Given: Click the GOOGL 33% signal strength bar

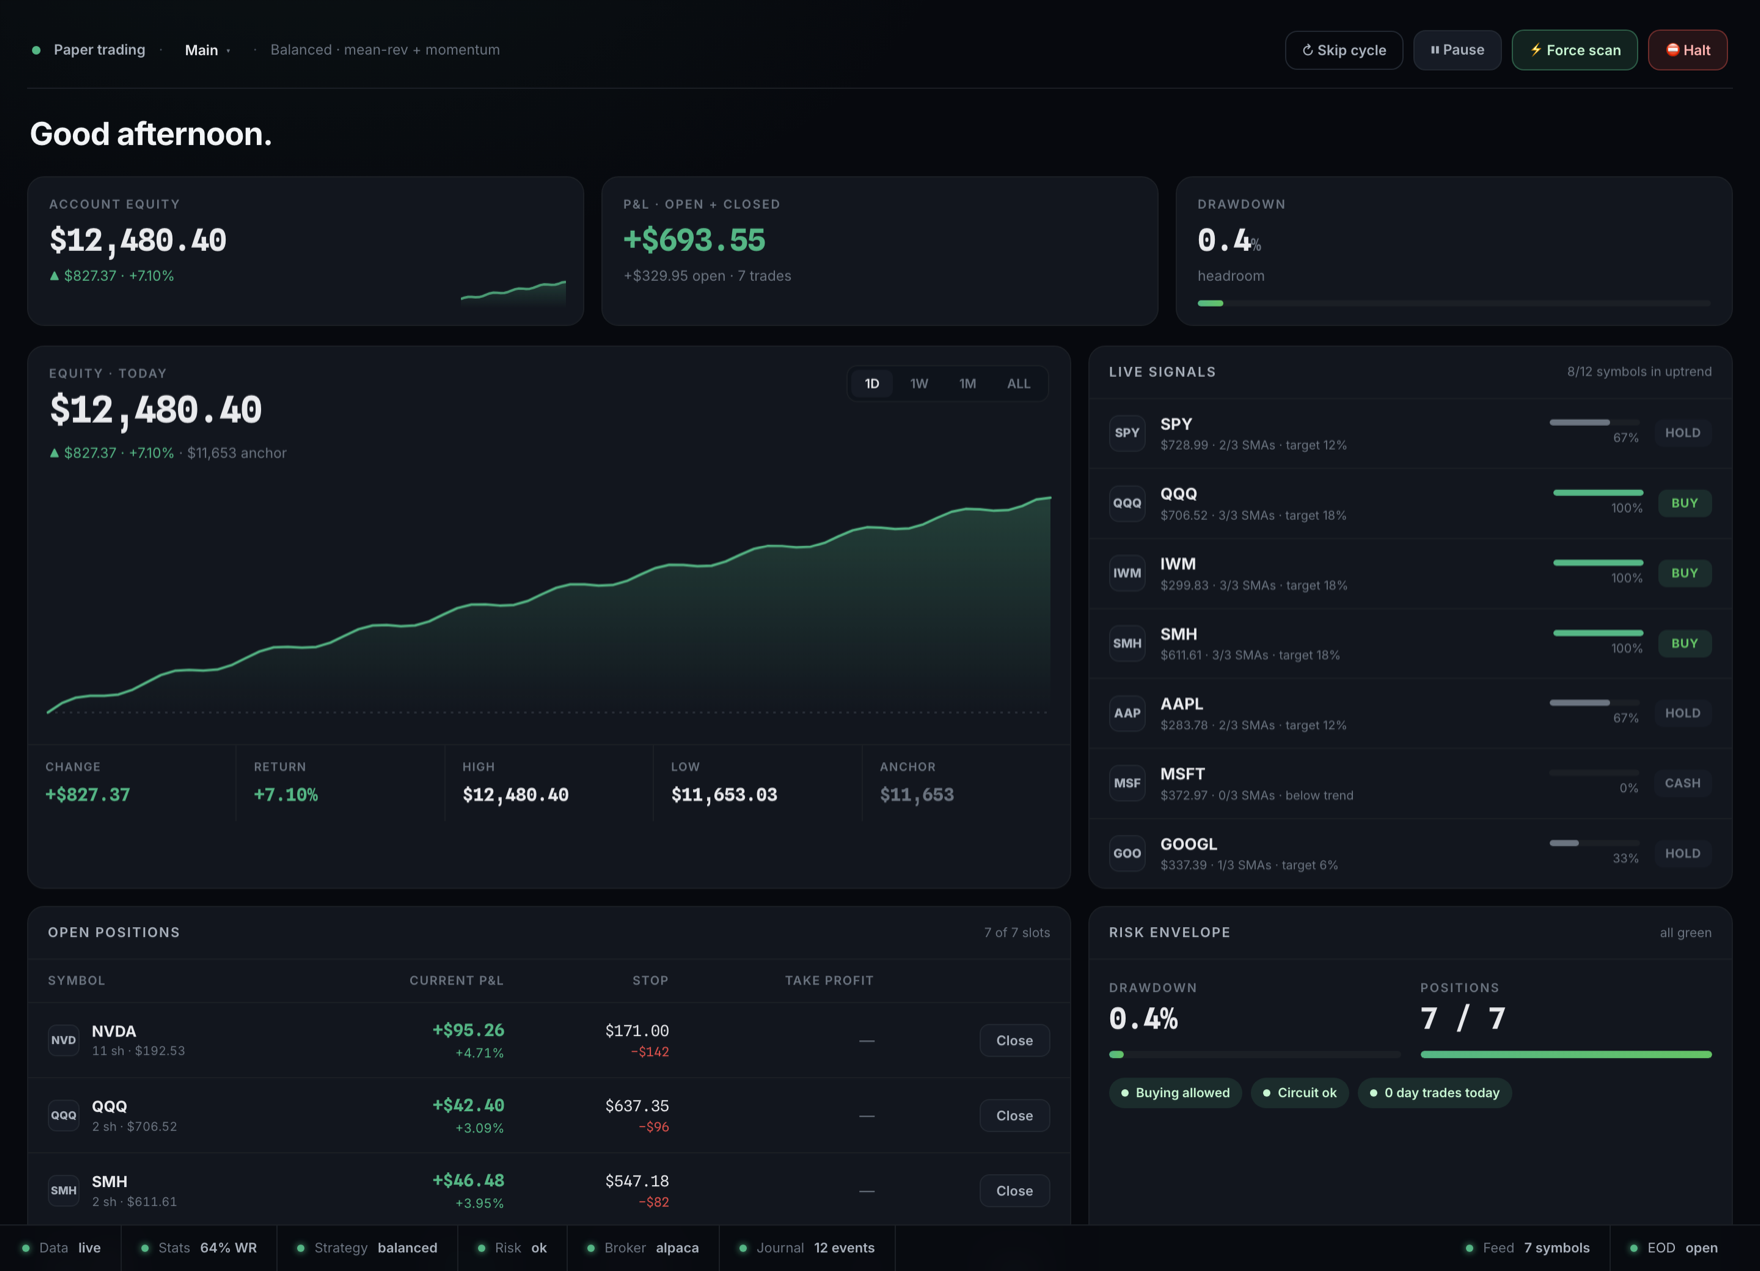Looking at the screenshot, I should coord(1594,843).
